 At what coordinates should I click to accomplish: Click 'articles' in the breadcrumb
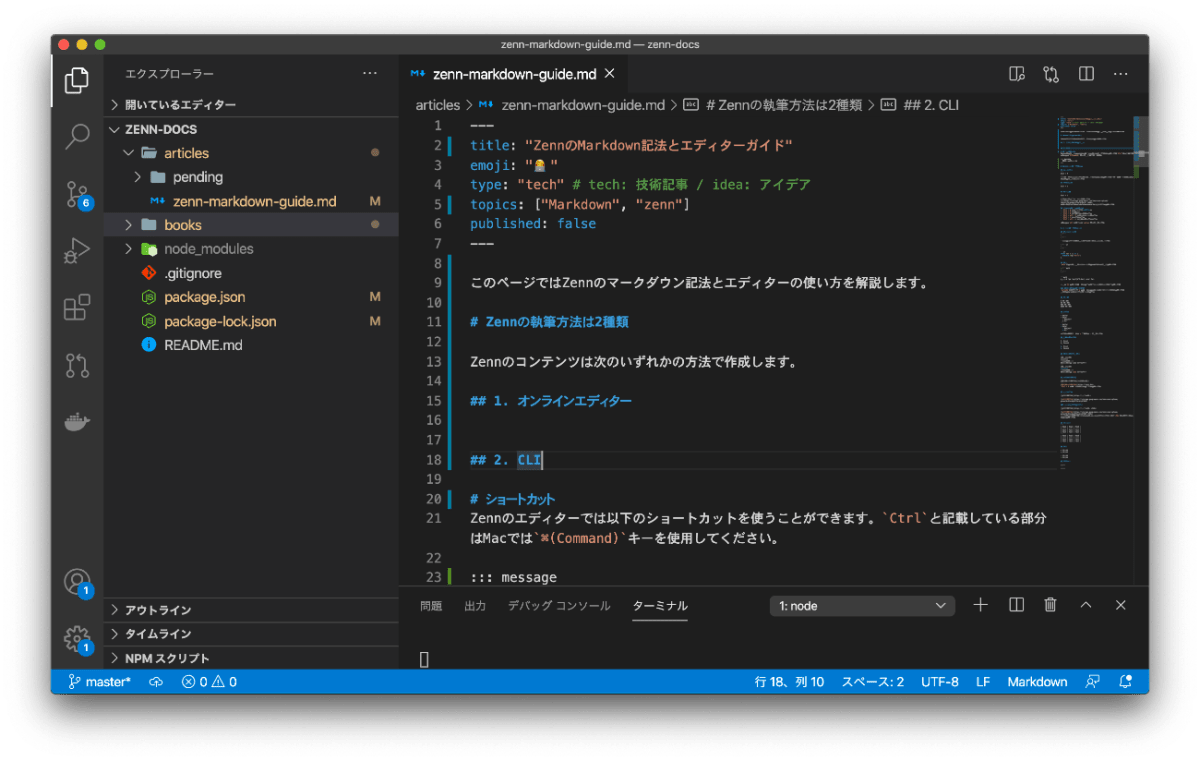[438, 105]
